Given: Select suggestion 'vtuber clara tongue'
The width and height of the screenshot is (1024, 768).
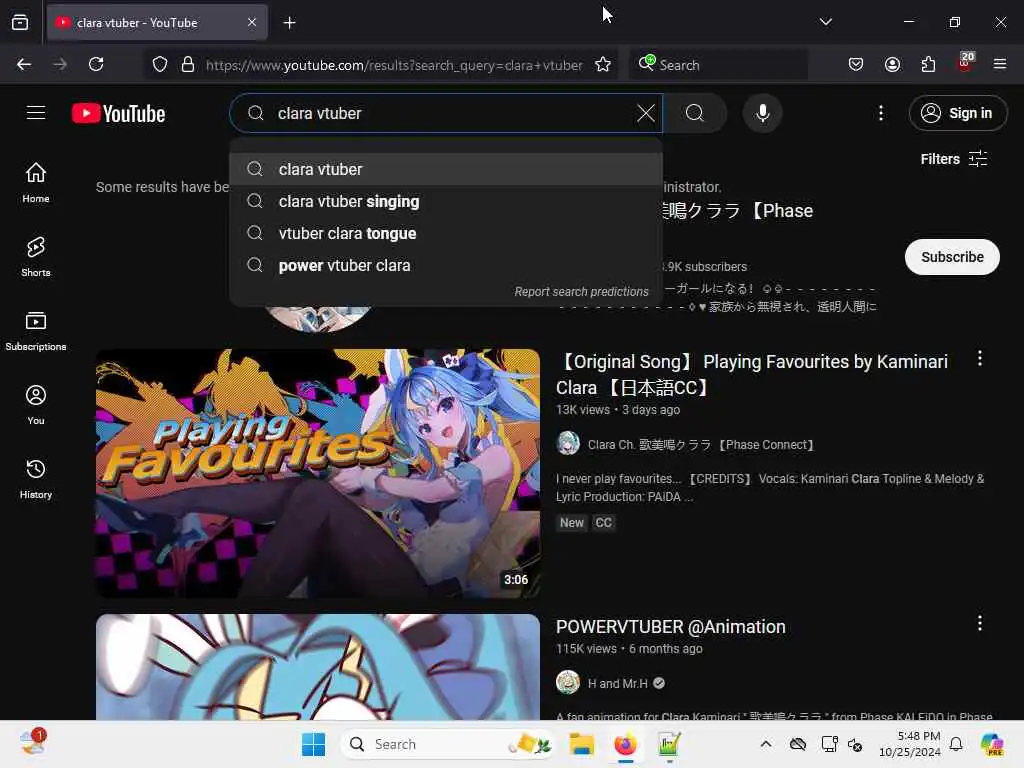Looking at the screenshot, I should click(446, 233).
